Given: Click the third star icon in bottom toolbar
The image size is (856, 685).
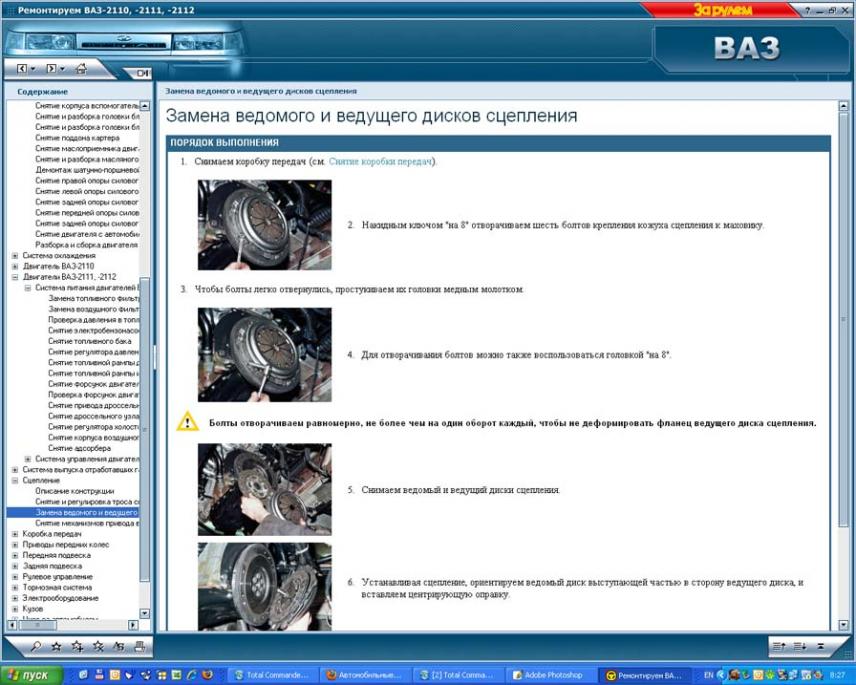Looking at the screenshot, I should click(98, 647).
